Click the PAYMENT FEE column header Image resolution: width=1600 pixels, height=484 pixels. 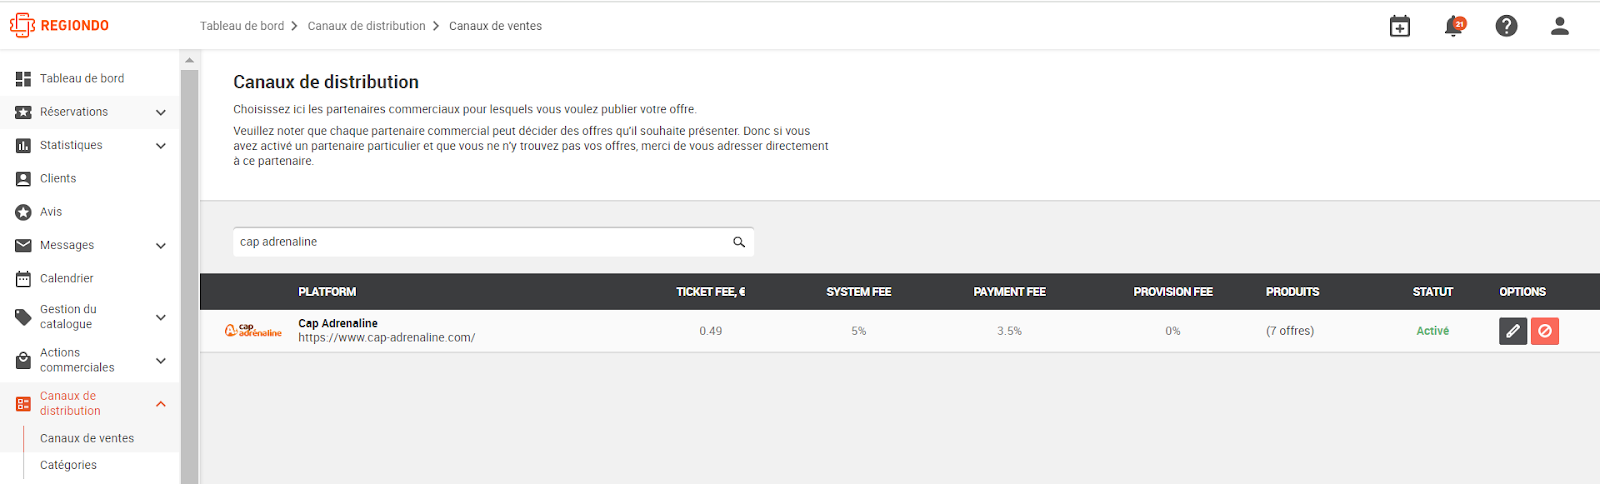1009,292
